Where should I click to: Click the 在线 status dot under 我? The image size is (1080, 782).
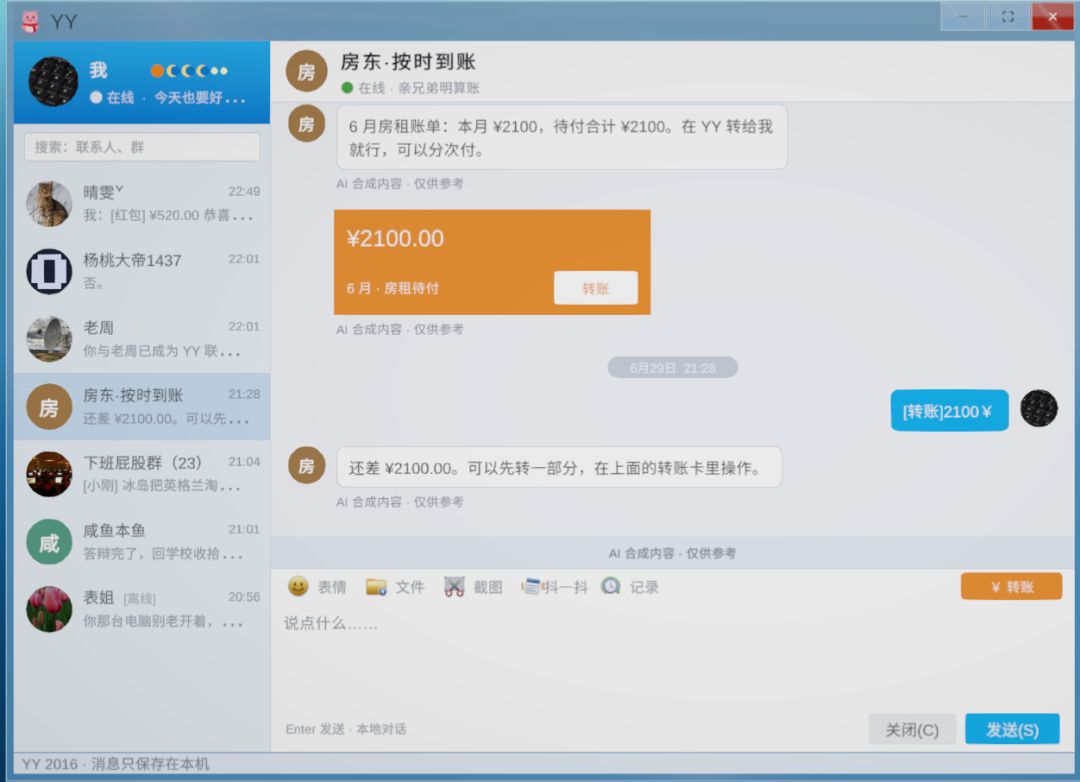(x=96, y=97)
